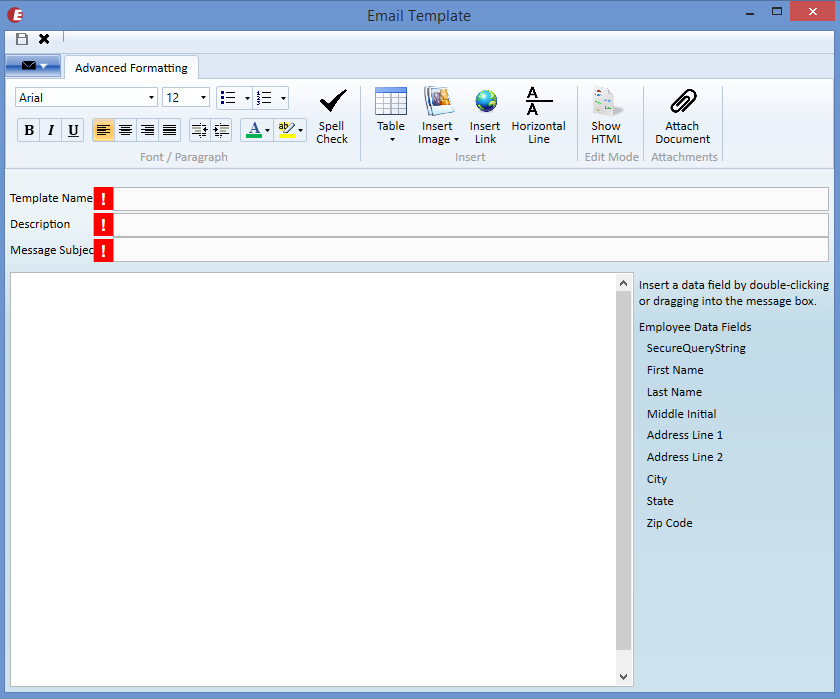Click the Message Subject input field

tap(471, 250)
